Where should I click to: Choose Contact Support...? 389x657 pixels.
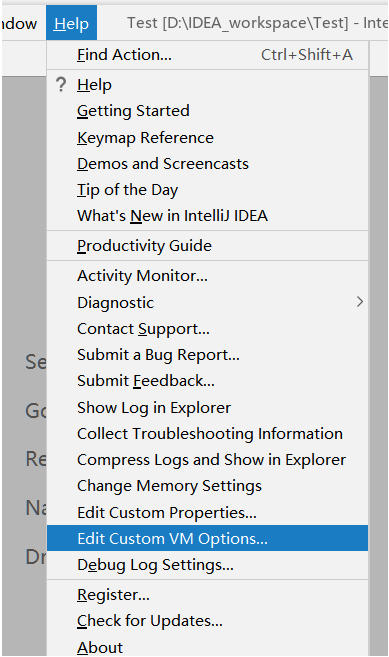pos(207,329)
